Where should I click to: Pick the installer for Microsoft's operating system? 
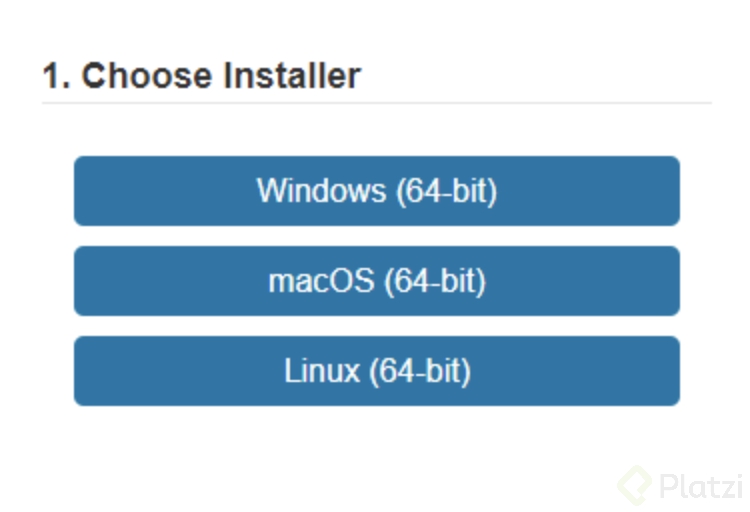[376, 191]
